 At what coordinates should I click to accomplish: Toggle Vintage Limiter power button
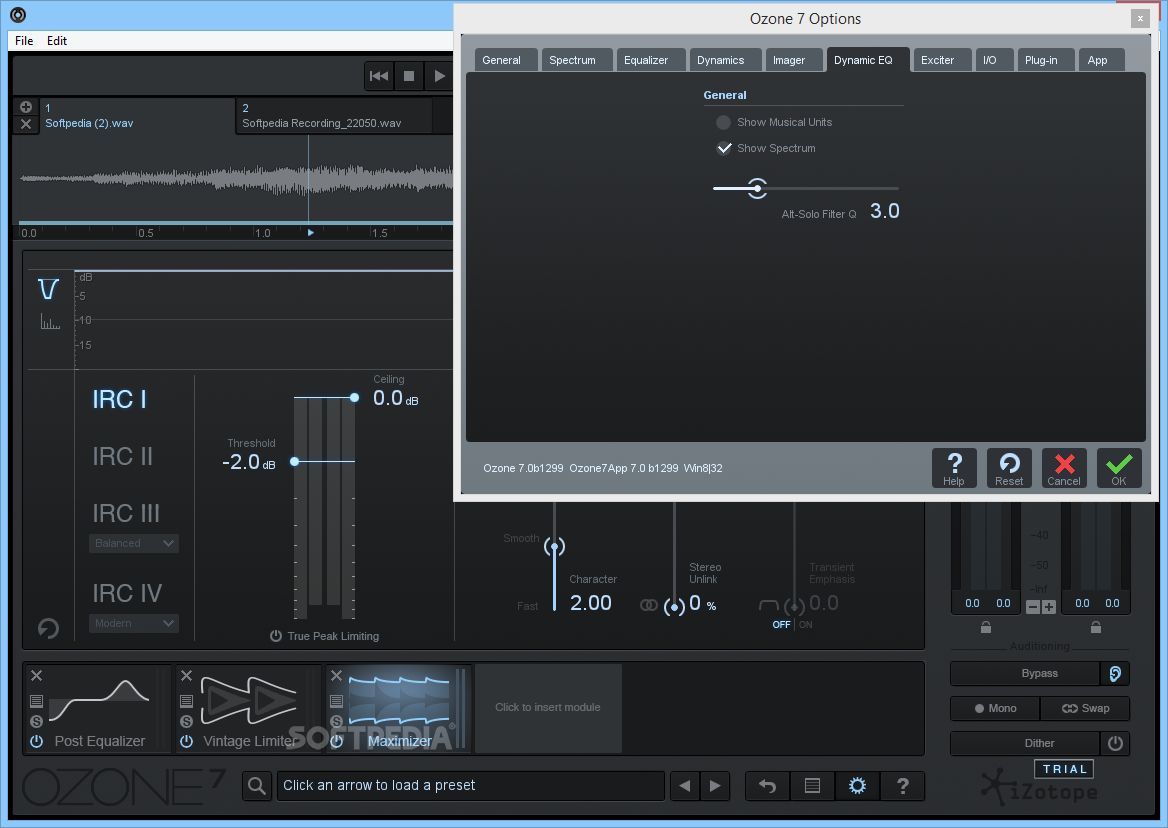pos(186,741)
